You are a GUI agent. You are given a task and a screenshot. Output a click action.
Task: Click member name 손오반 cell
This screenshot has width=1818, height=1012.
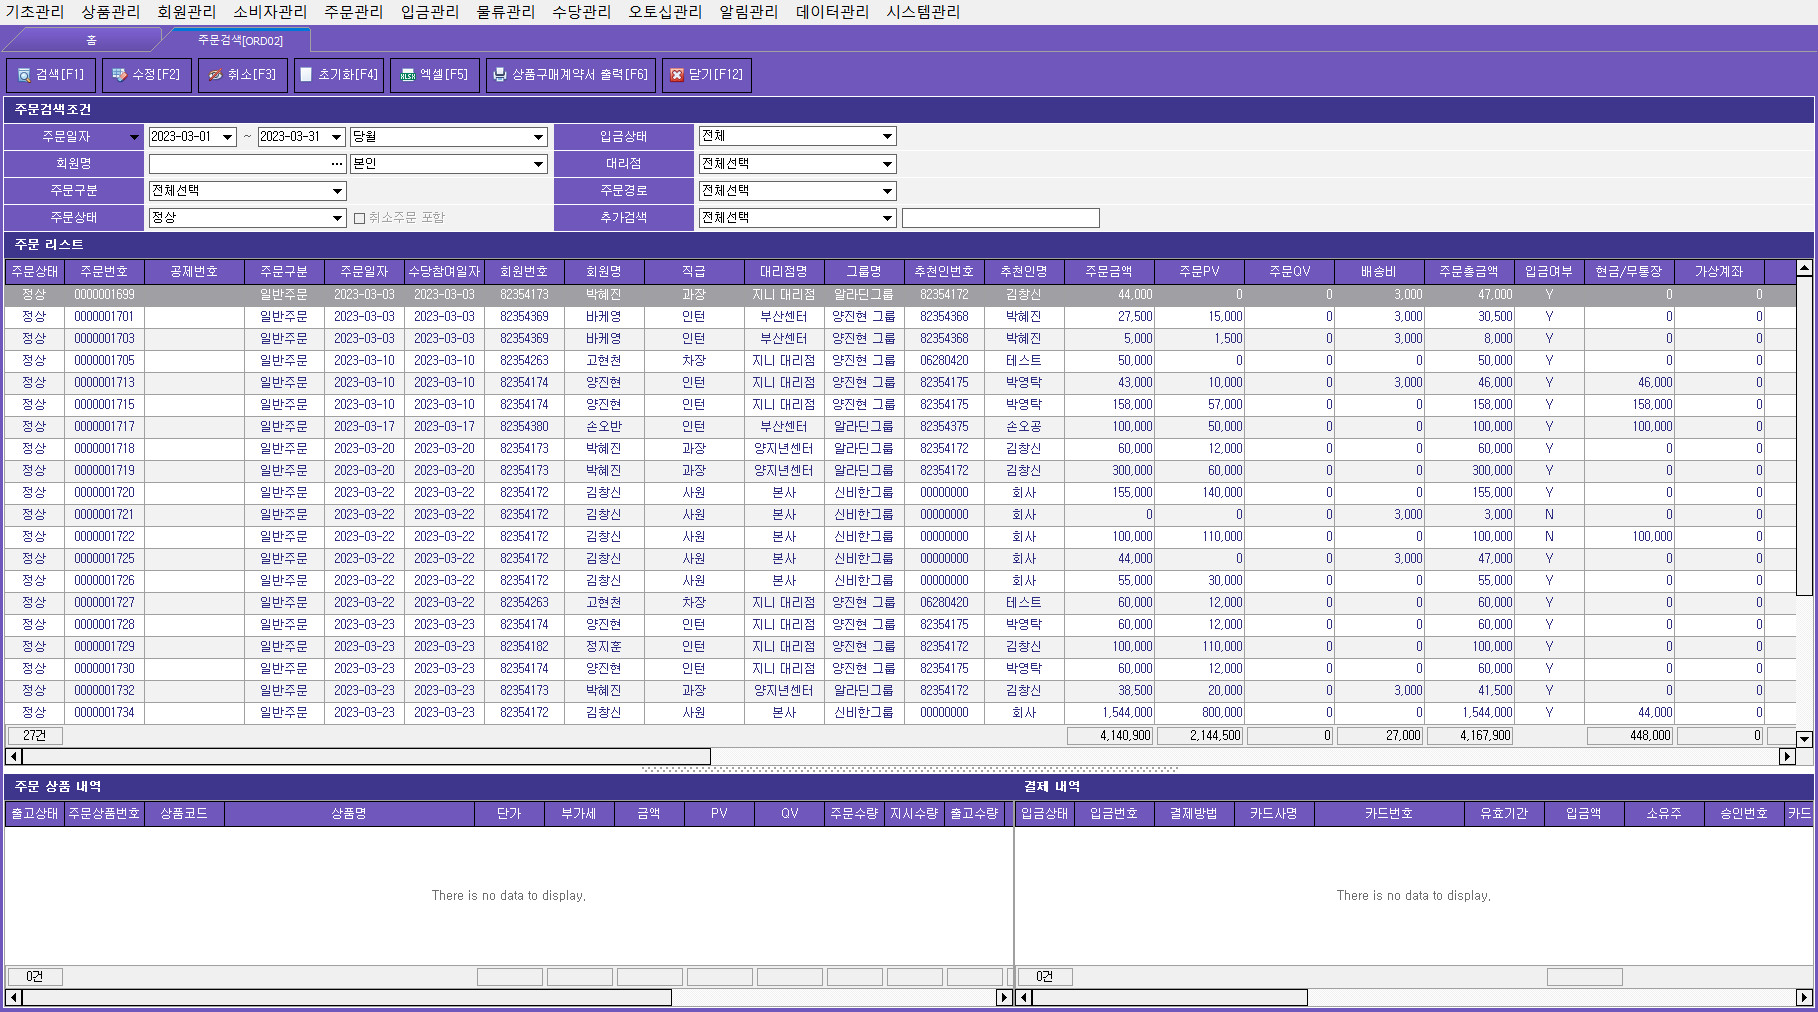click(x=604, y=427)
